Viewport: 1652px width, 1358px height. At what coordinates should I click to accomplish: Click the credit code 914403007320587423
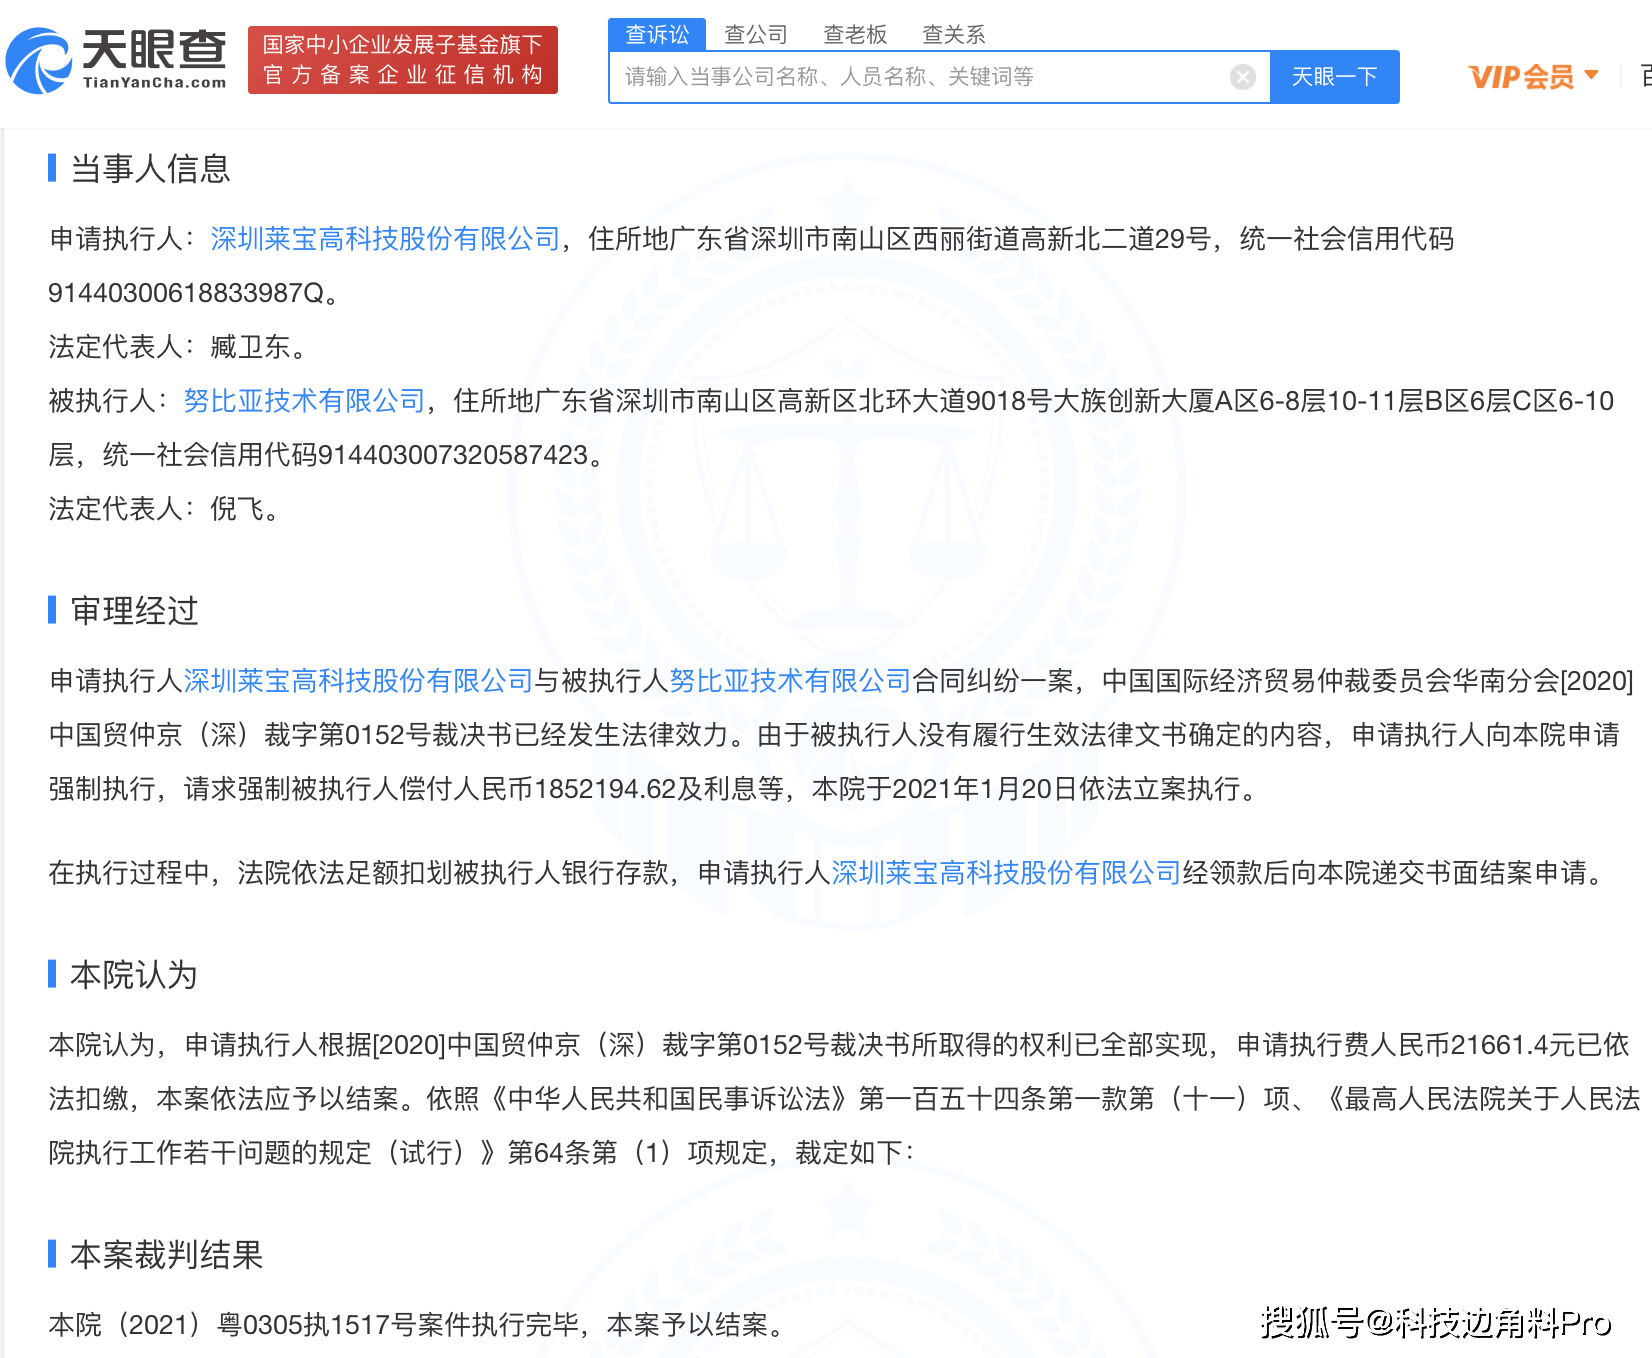[452, 455]
